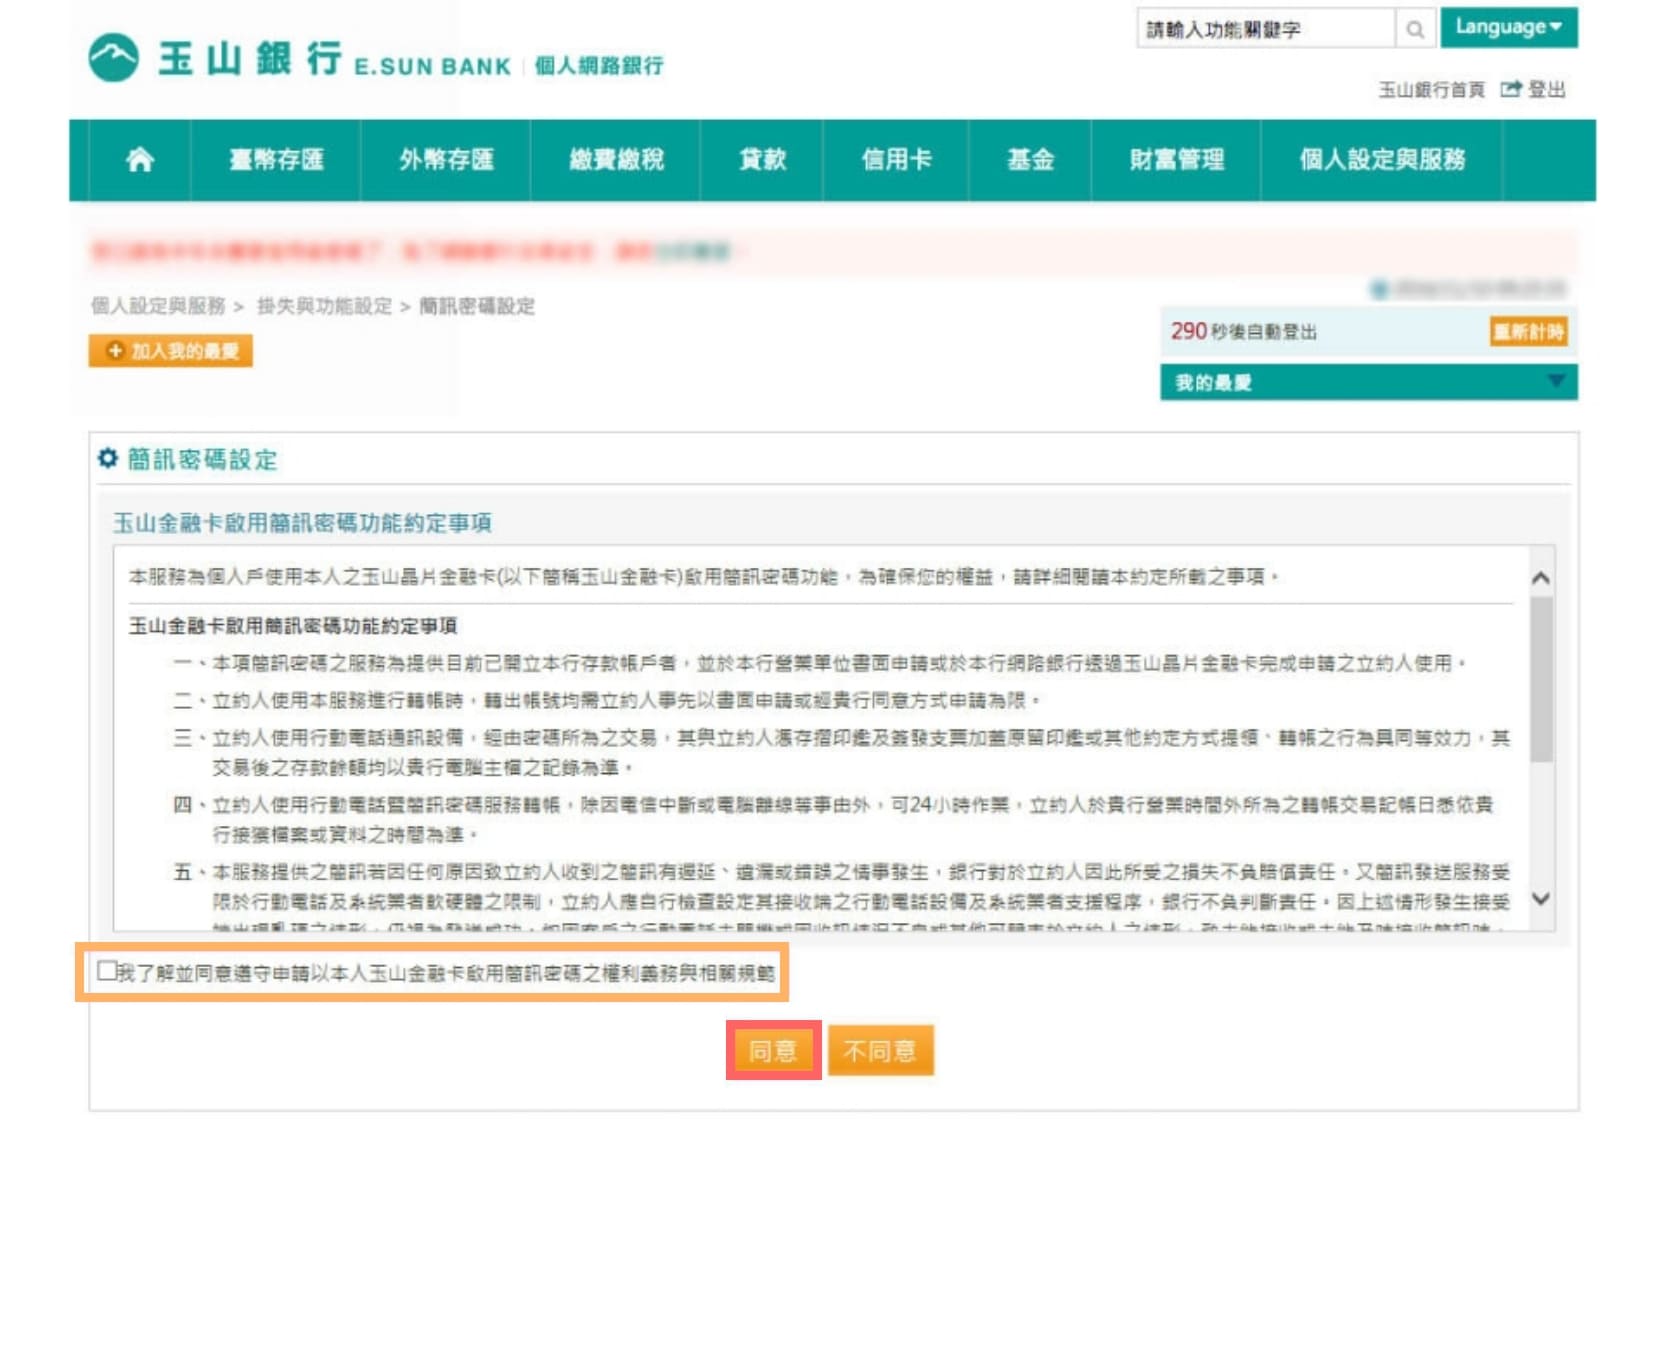Viewport: 1662px width, 1347px height.
Task: Click the 登出 logout link
Action: point(1546,90)
